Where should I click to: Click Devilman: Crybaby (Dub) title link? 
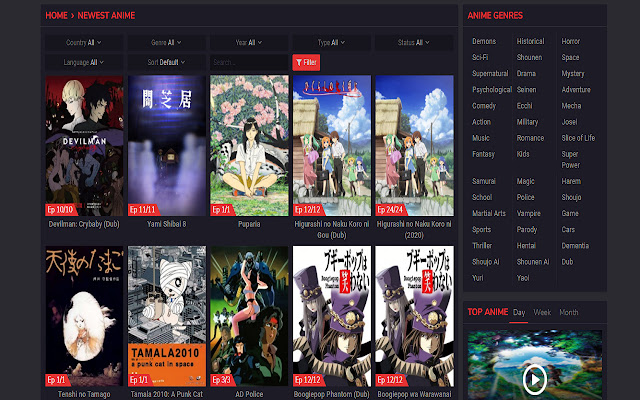point(84,224)
